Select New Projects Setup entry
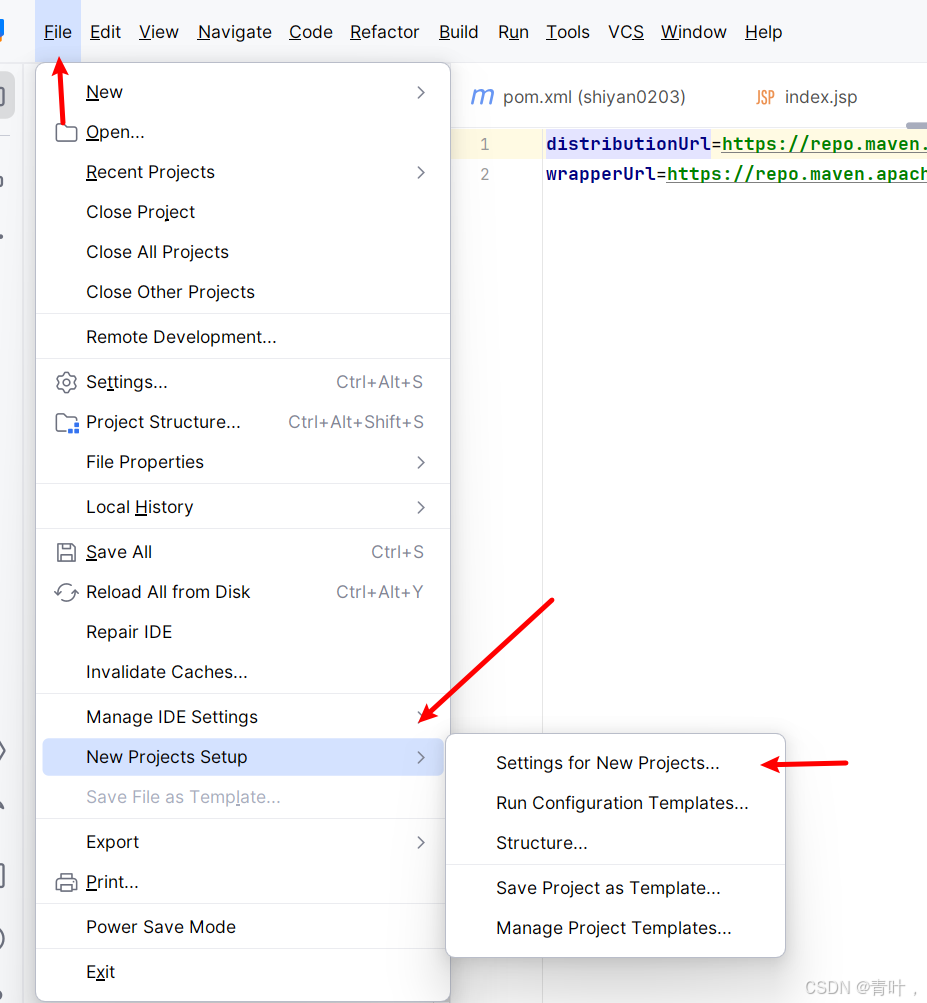The width and height of the screenshot is (927, 1003). 242,757
